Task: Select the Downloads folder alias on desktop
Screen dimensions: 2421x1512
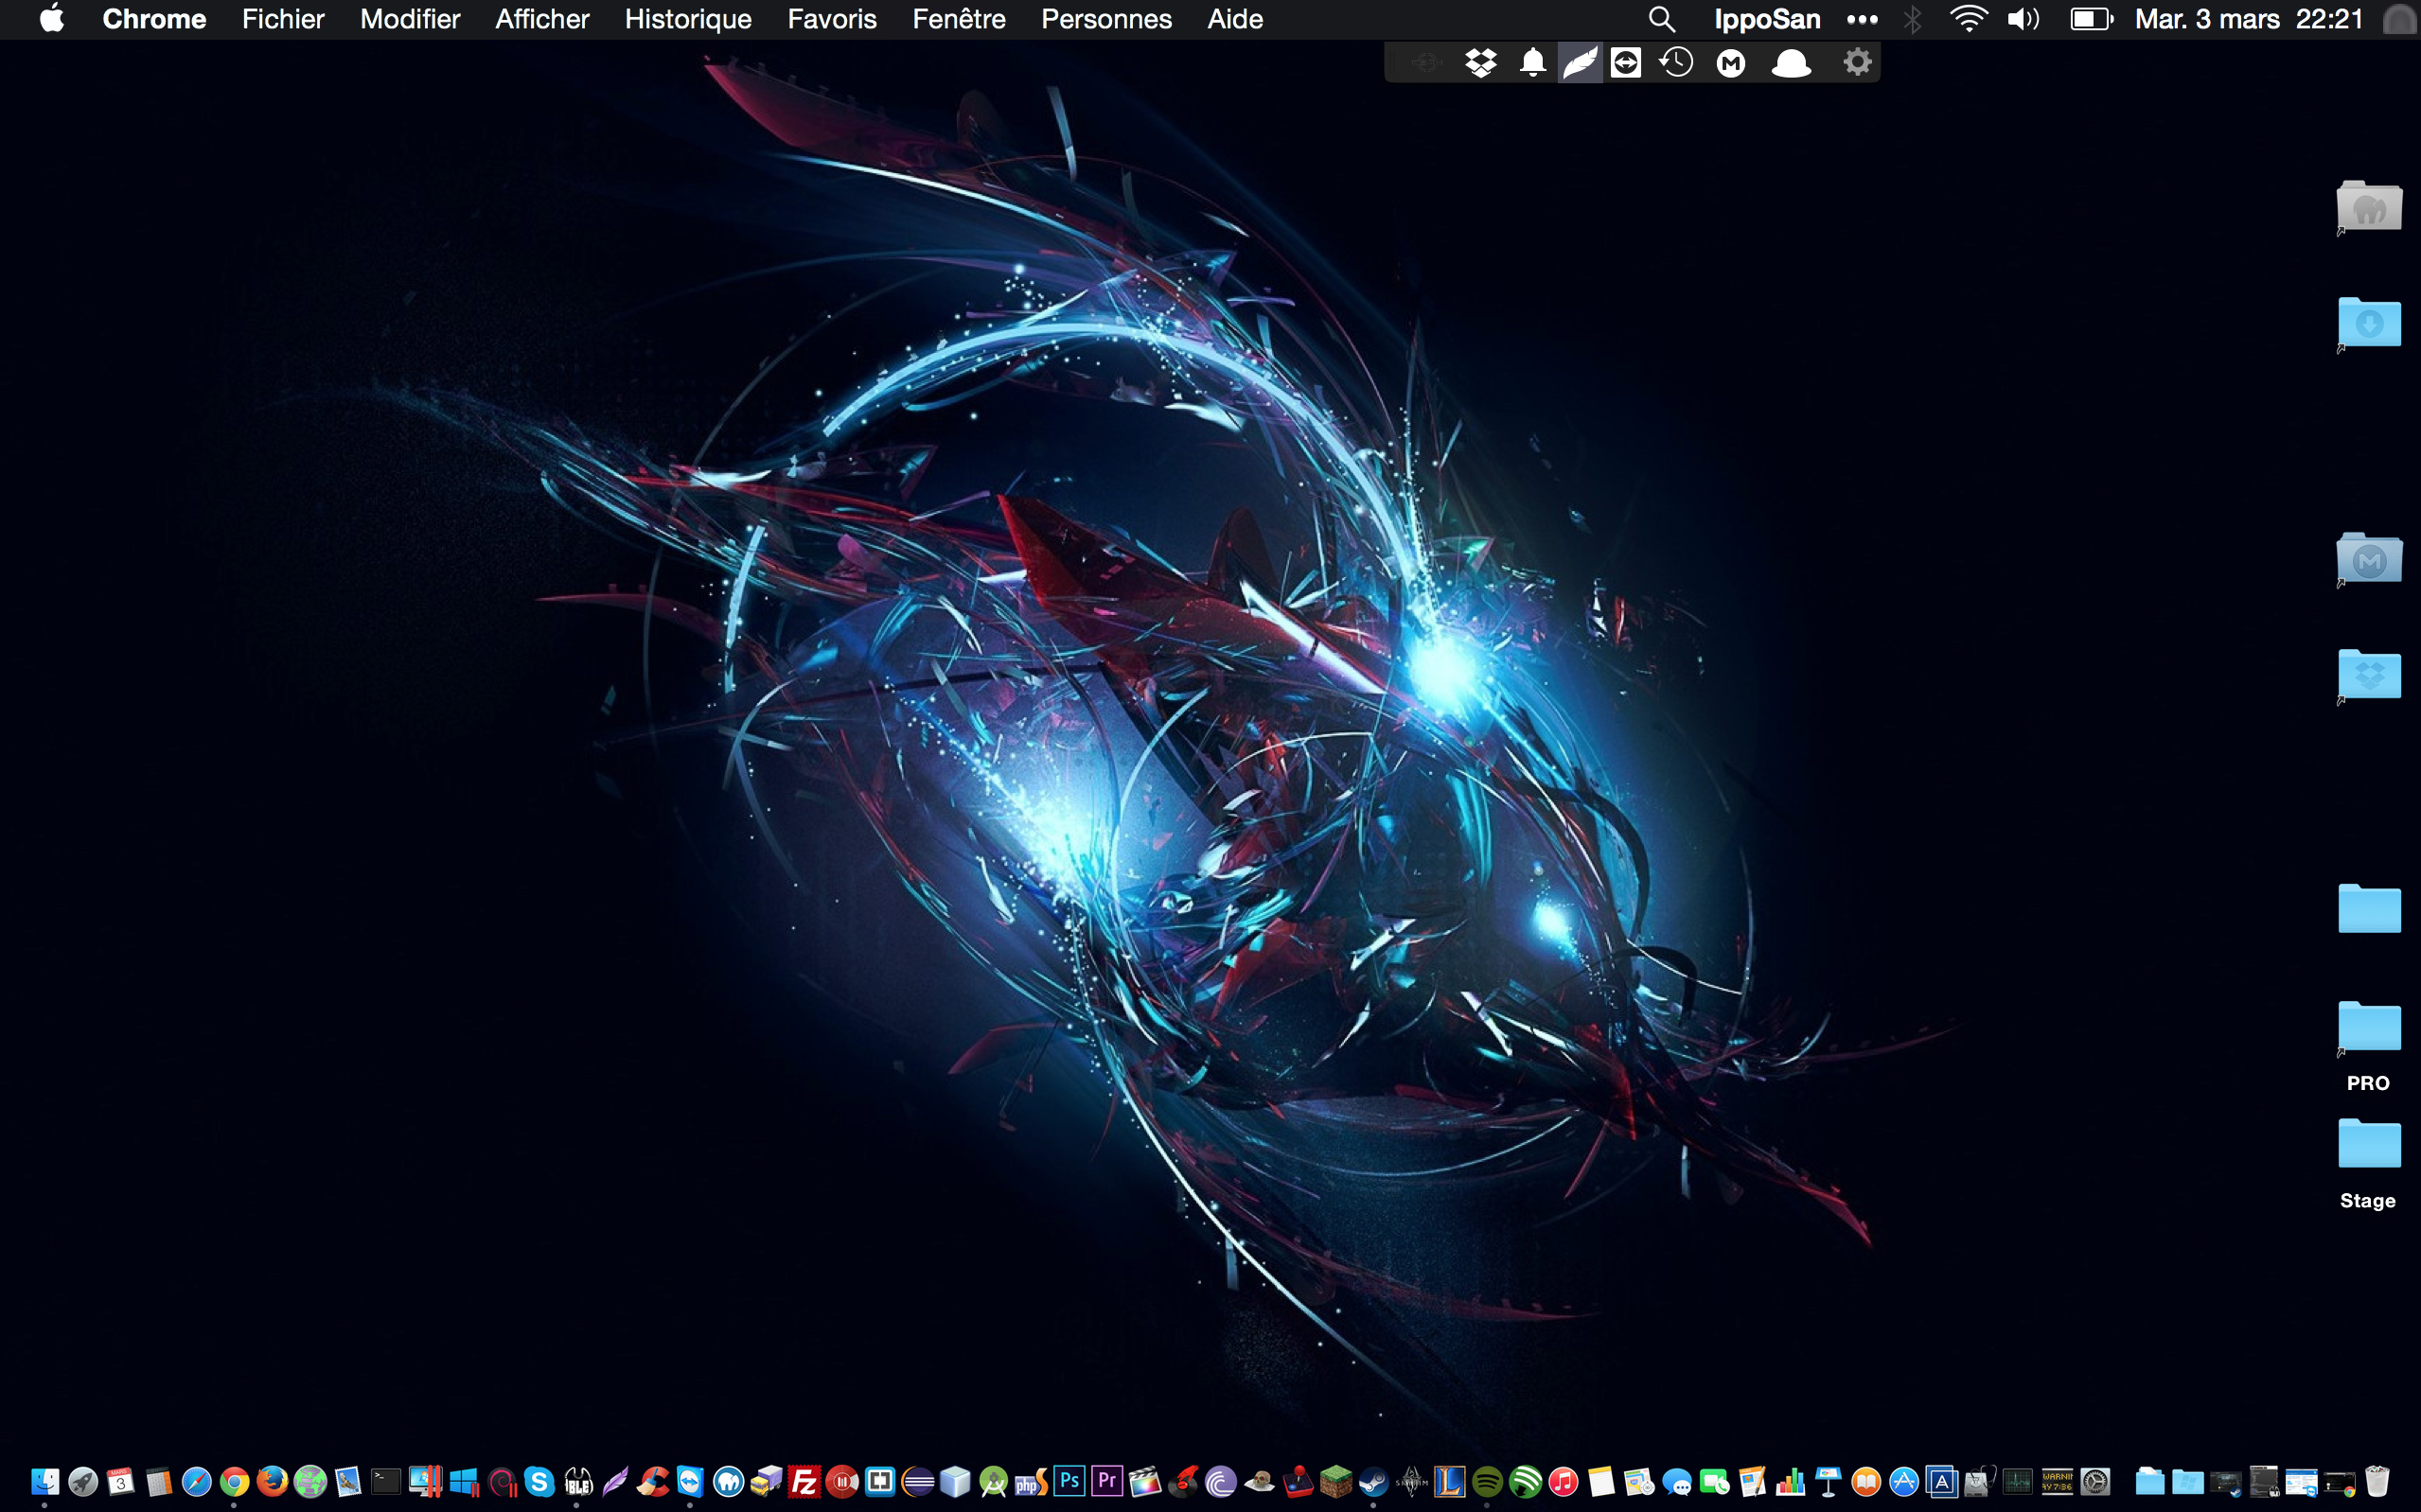Action: [x=2368, y=323]
